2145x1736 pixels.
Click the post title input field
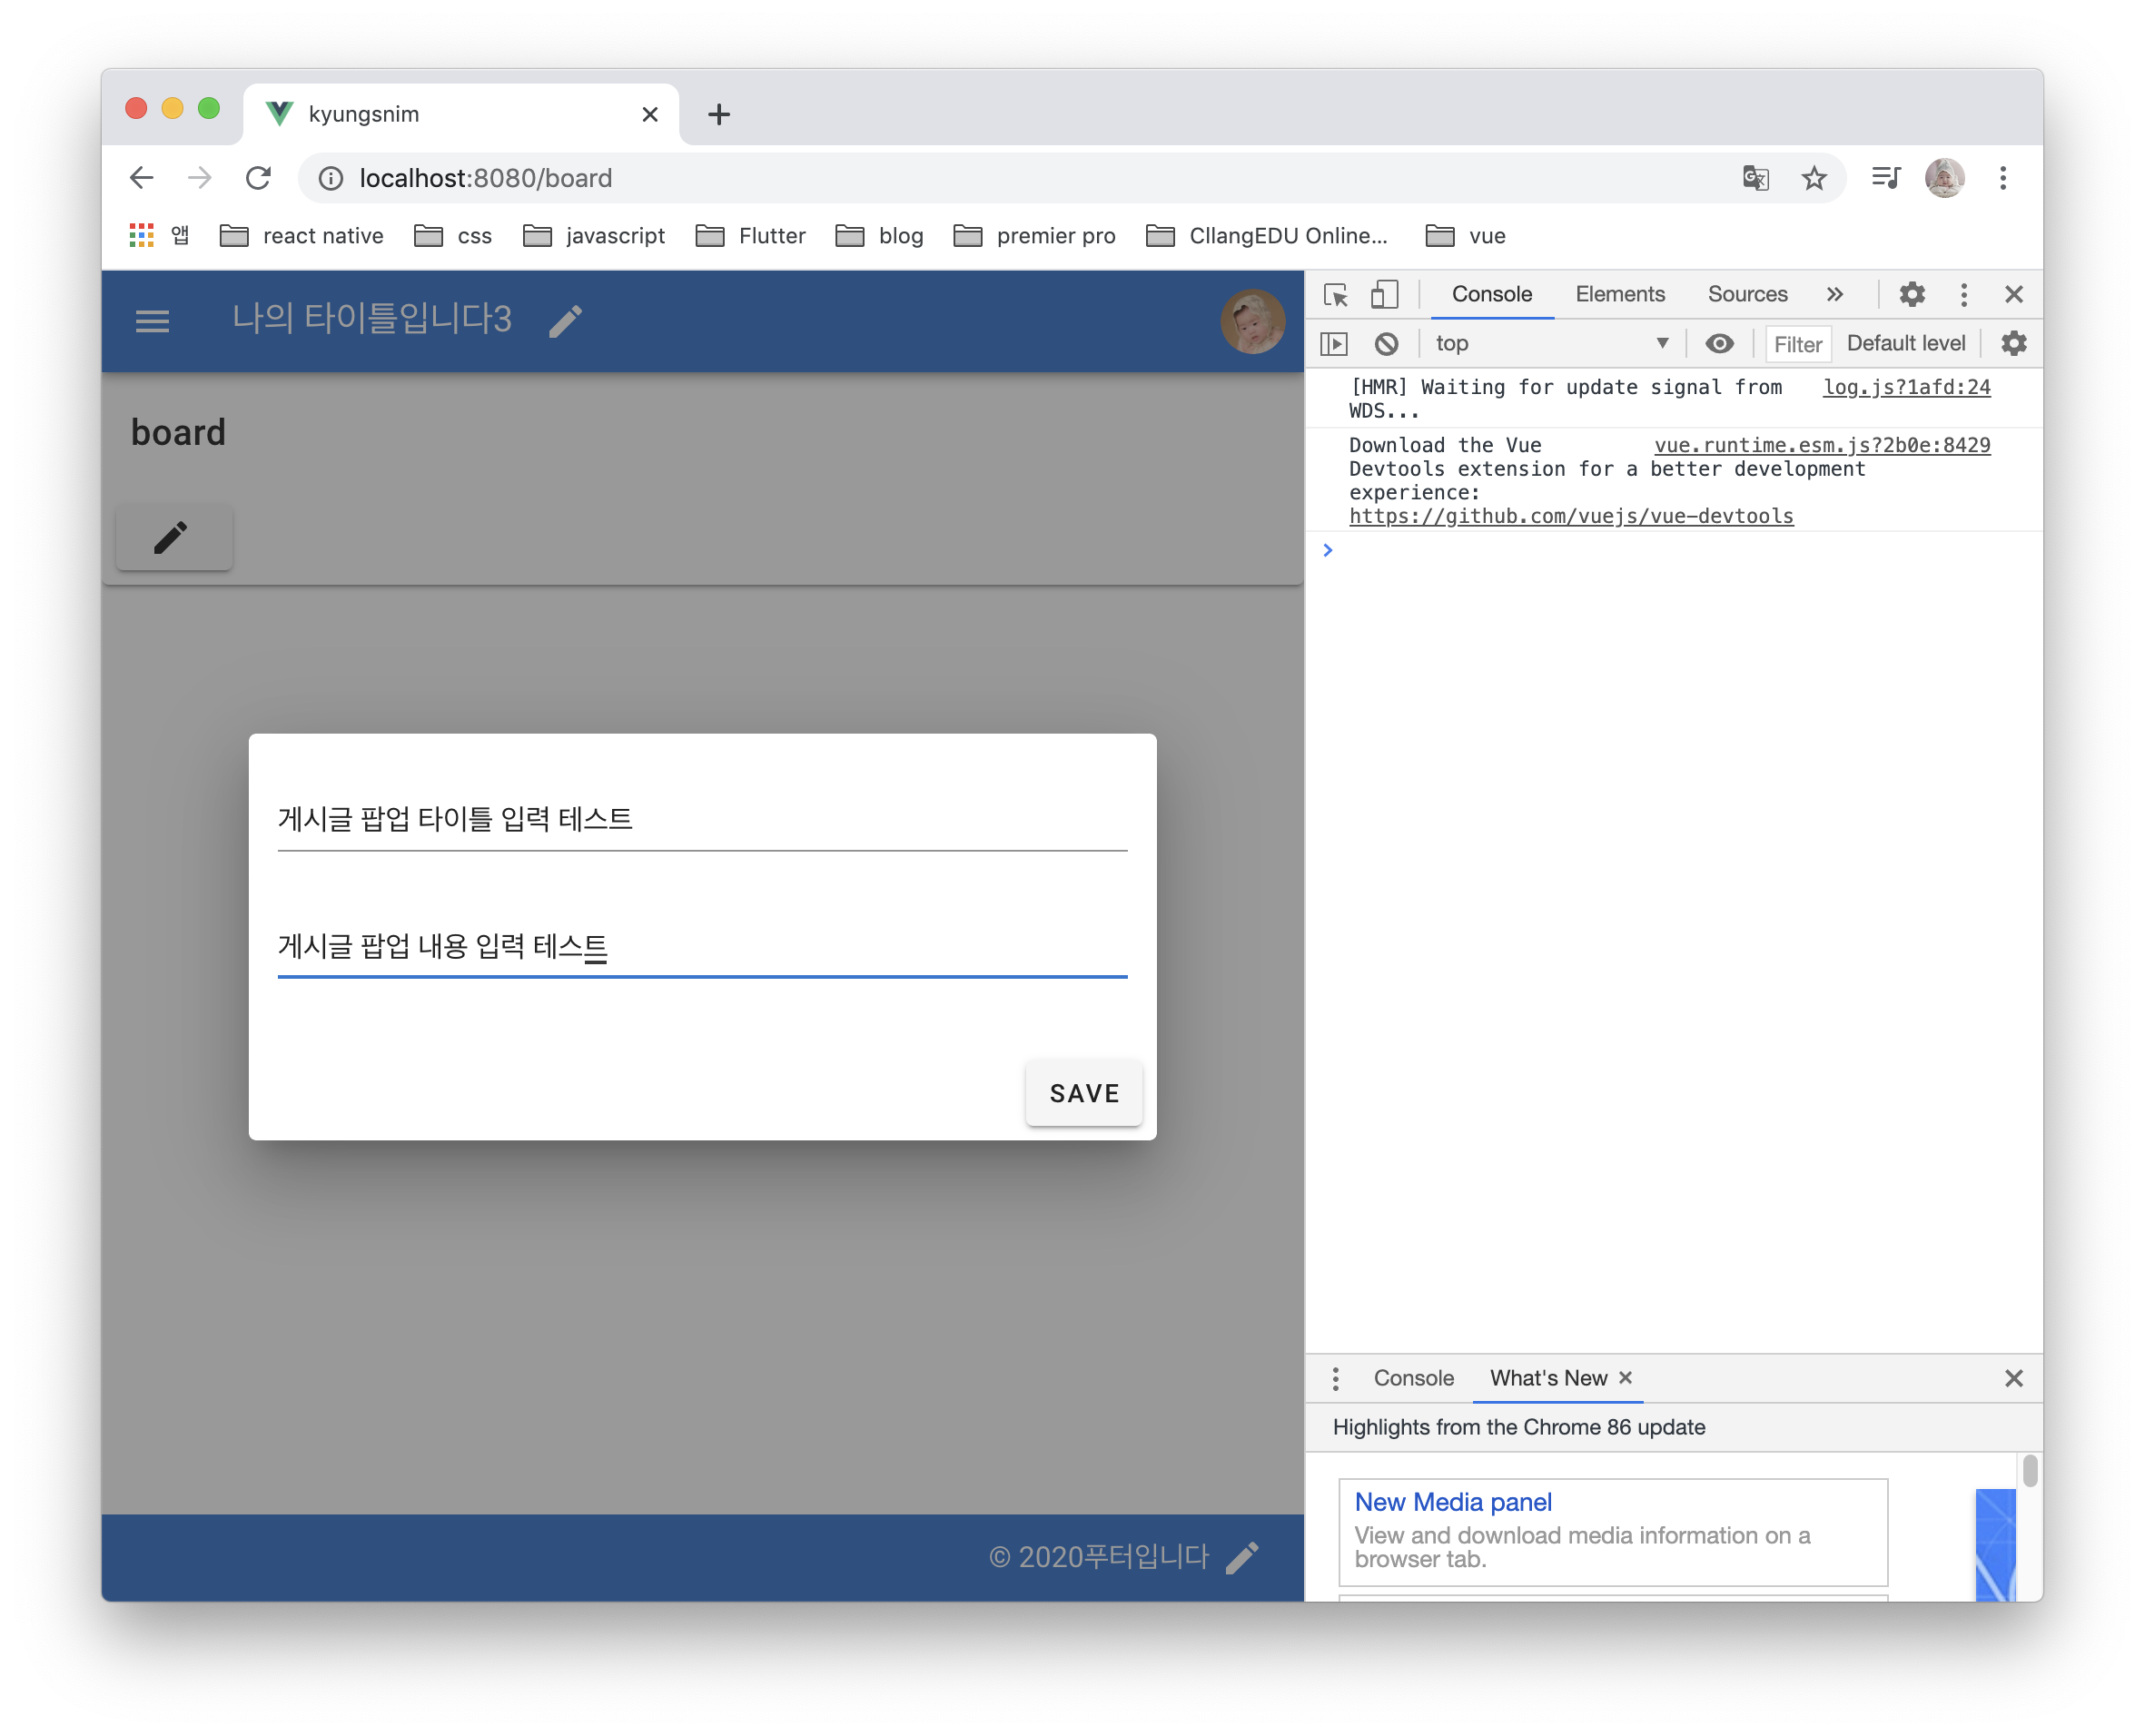click(702, 820)
